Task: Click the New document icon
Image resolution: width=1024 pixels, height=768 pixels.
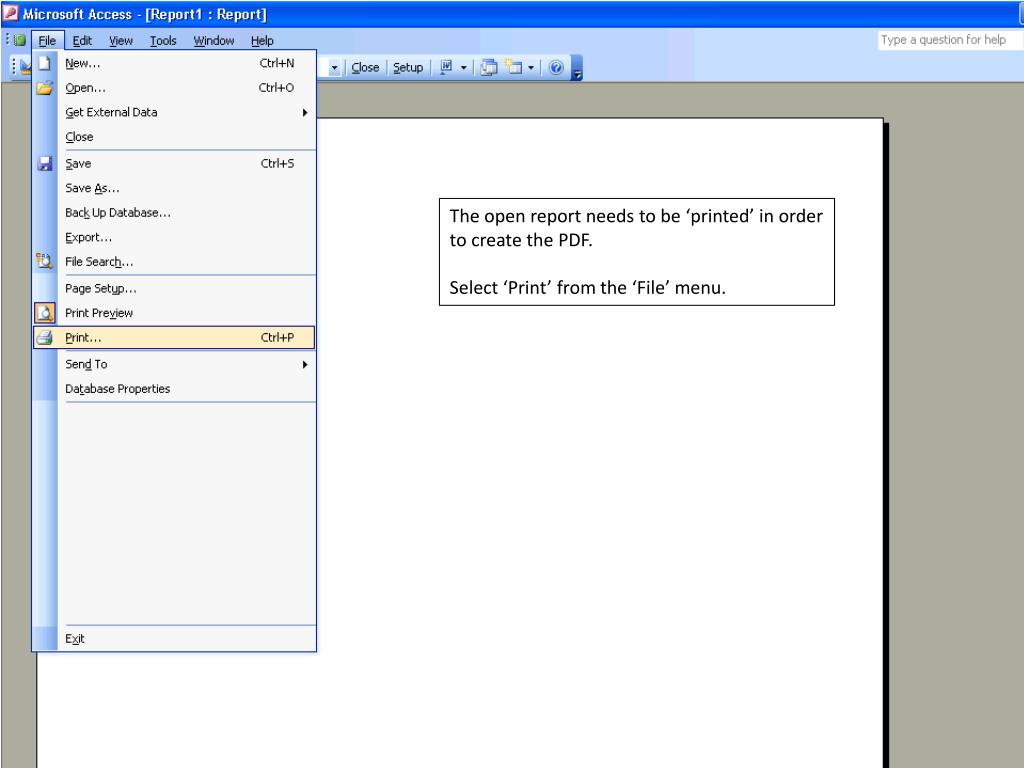Action: (x=44, y=63)
